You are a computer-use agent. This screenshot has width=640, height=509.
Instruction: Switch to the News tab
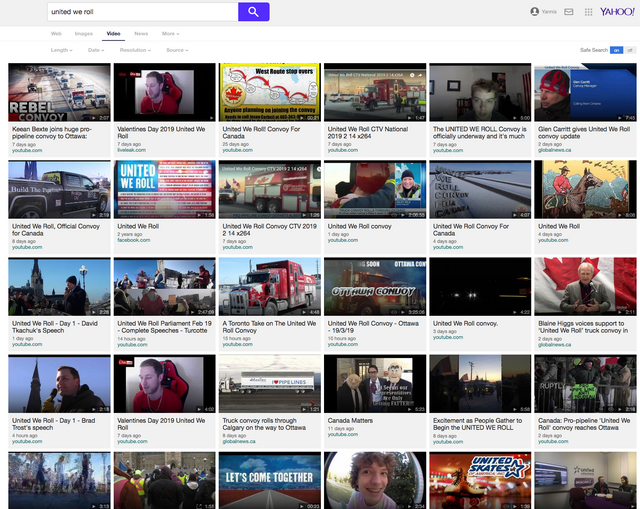click(141, 34)
